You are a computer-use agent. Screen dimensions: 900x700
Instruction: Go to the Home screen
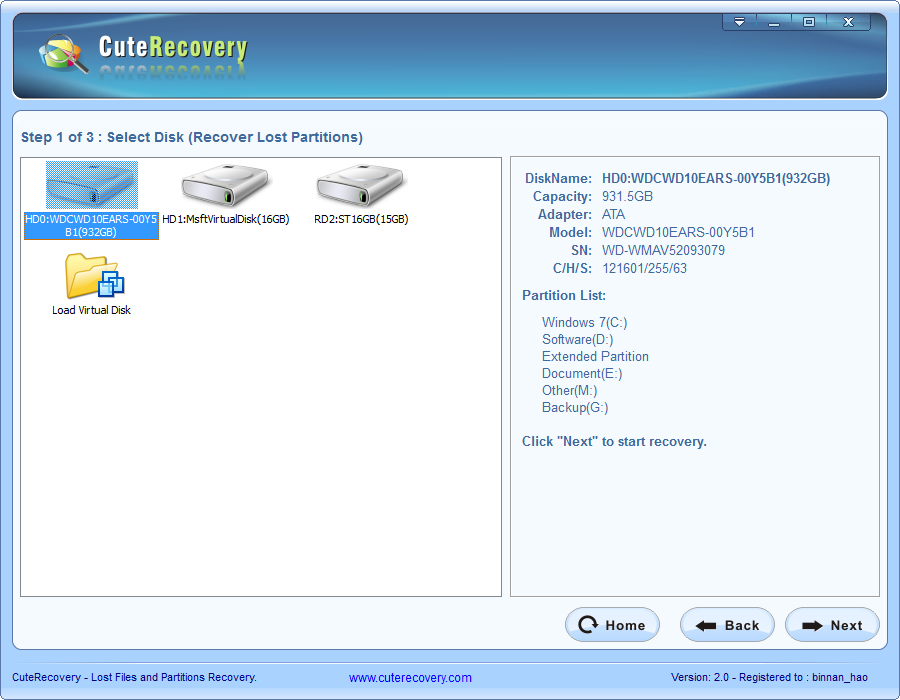[612, 625]
